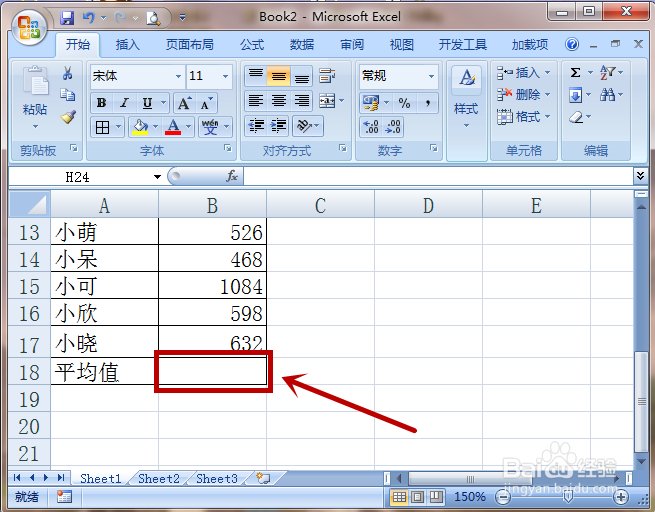
Task: Decrease indent in alignment group
Action: pyautogui.click(x=256, y=126)
